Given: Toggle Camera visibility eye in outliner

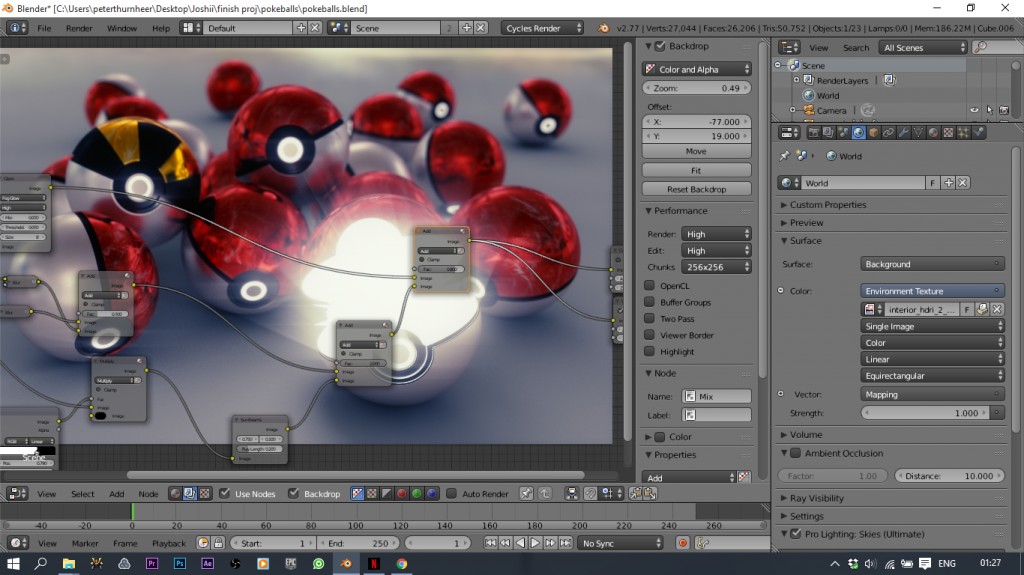Looking at the screenshot, I should click(973, 110).
